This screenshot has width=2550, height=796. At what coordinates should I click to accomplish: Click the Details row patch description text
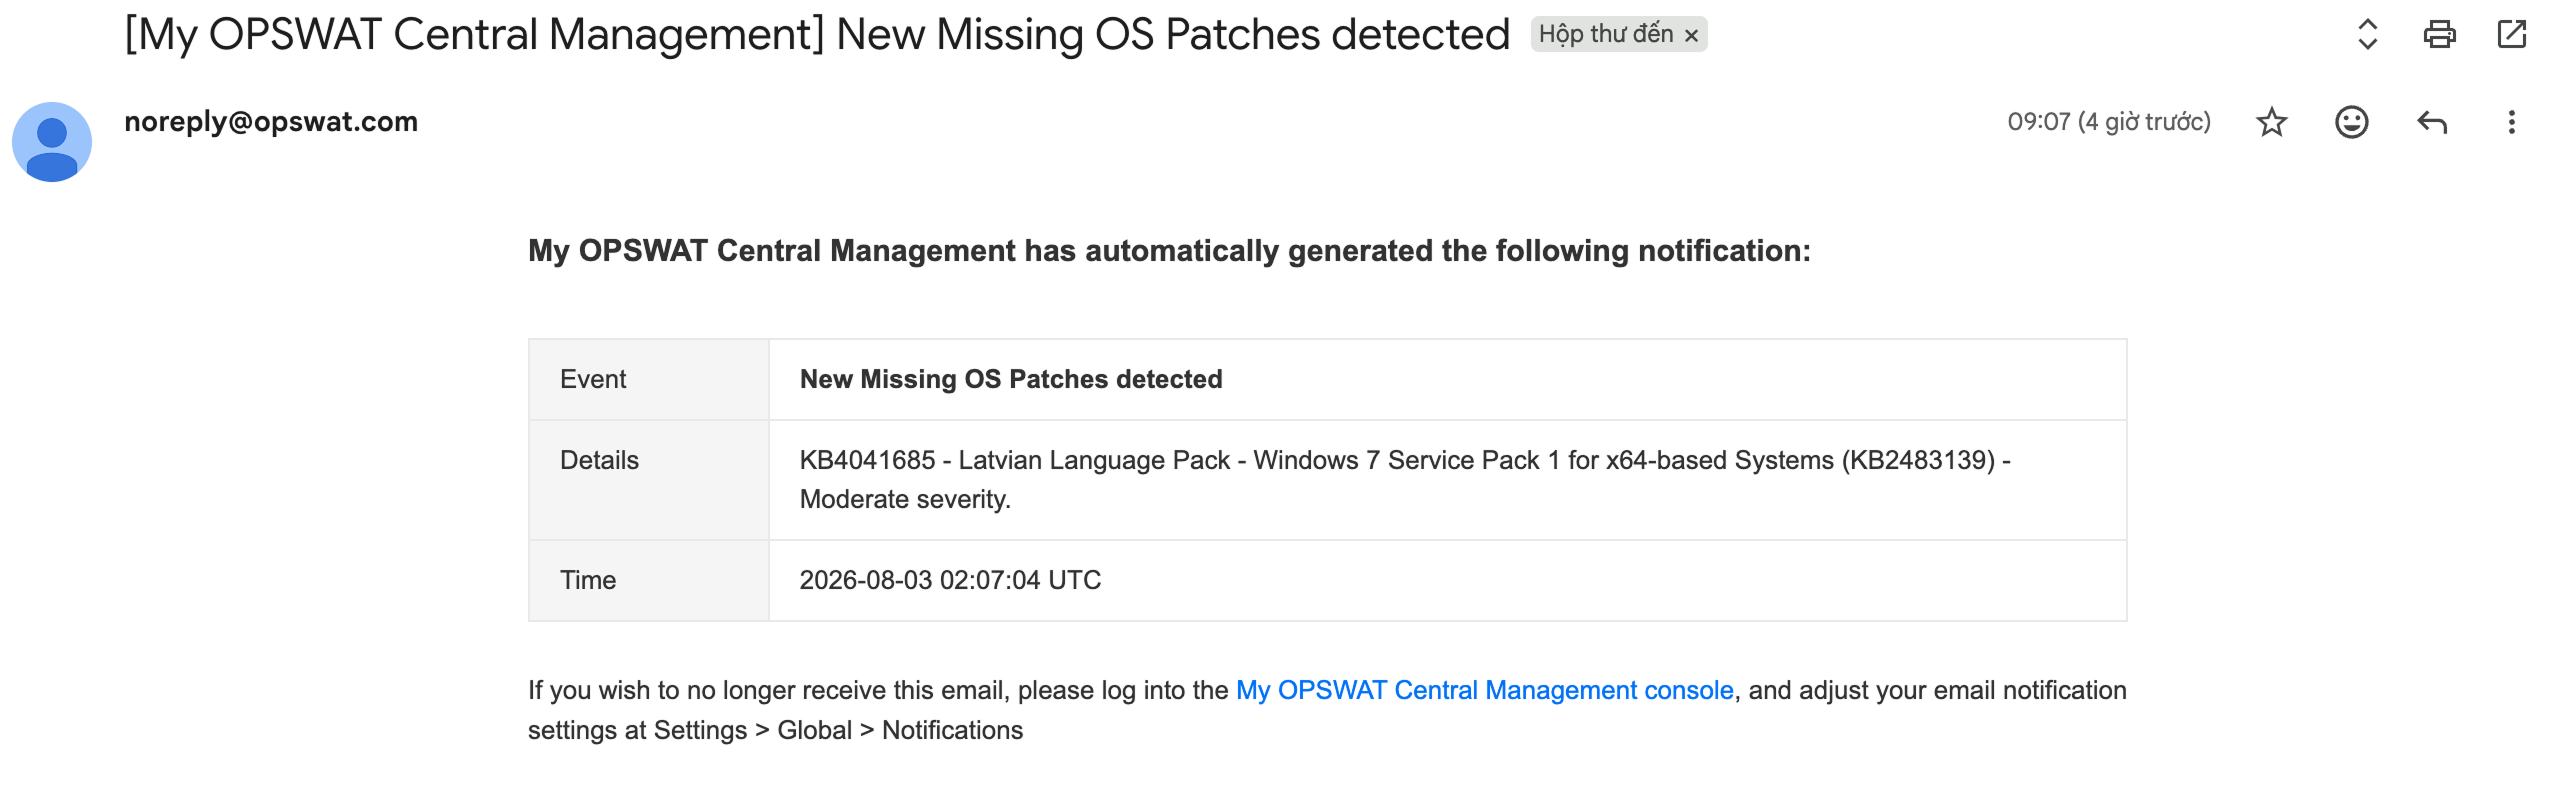tap(1404, 480)
